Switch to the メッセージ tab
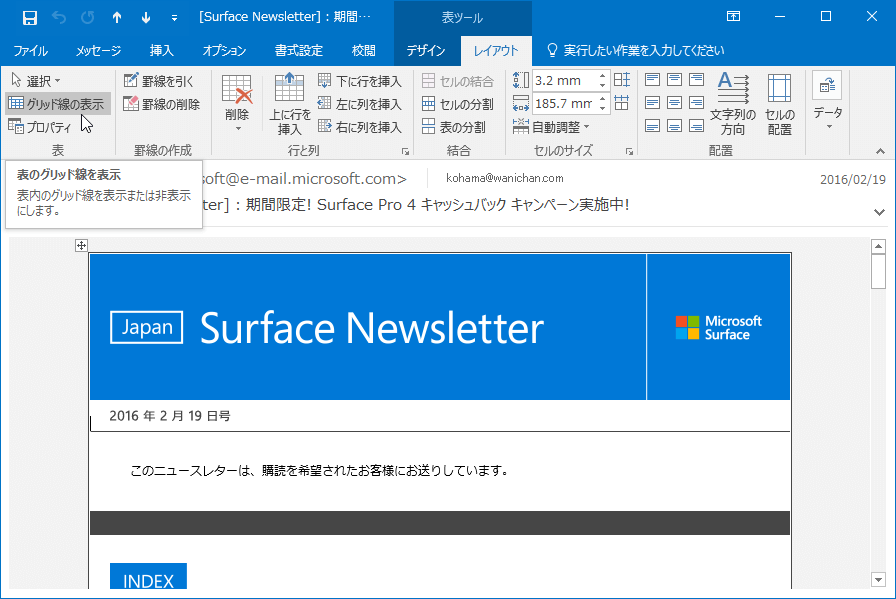 (x=98, y=51)
